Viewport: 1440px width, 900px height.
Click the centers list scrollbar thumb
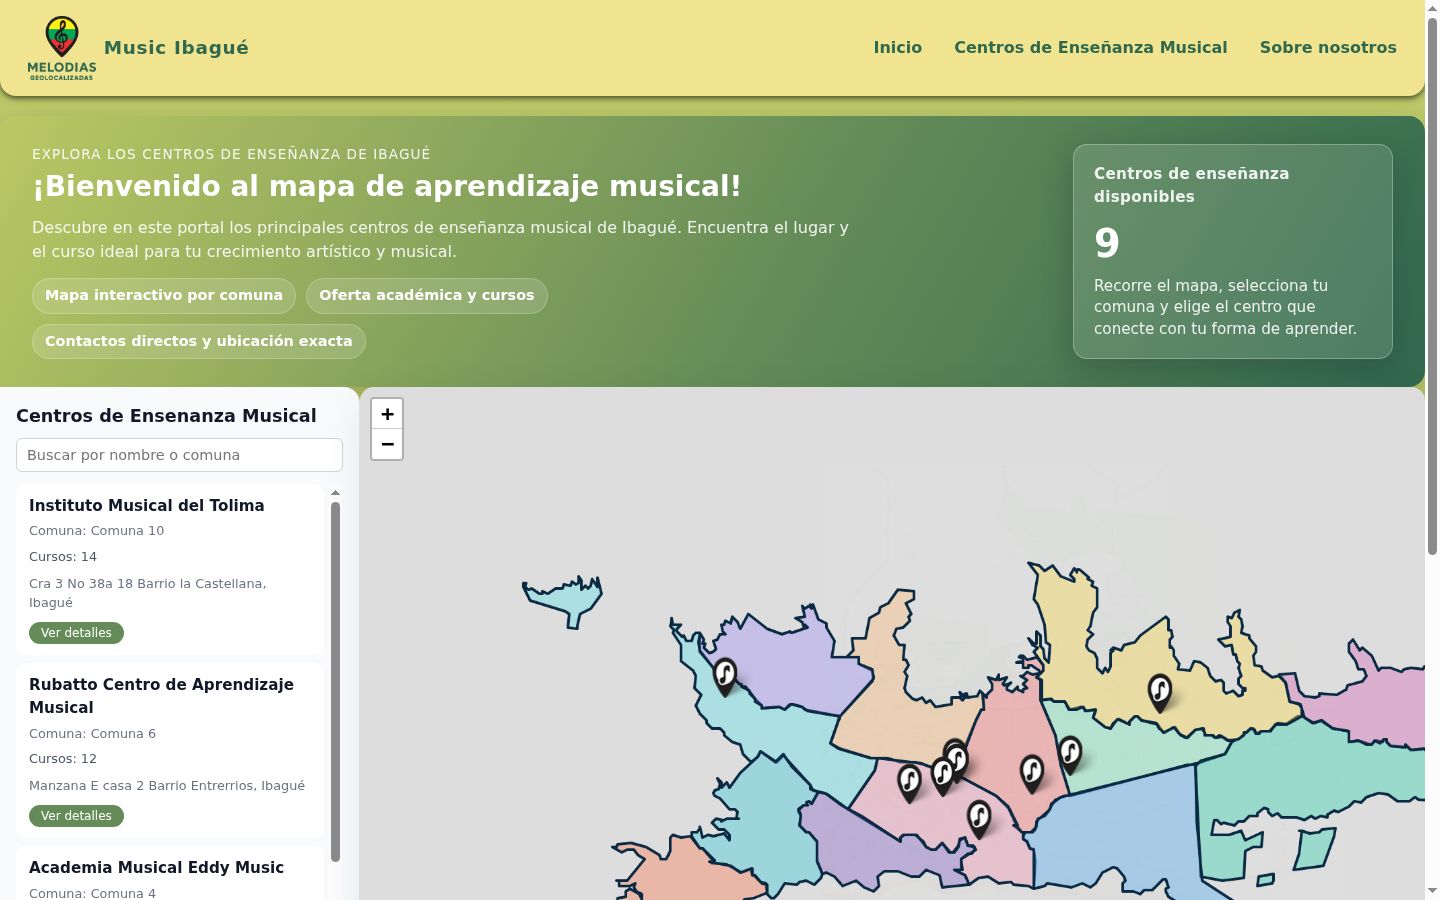[335, 681]
